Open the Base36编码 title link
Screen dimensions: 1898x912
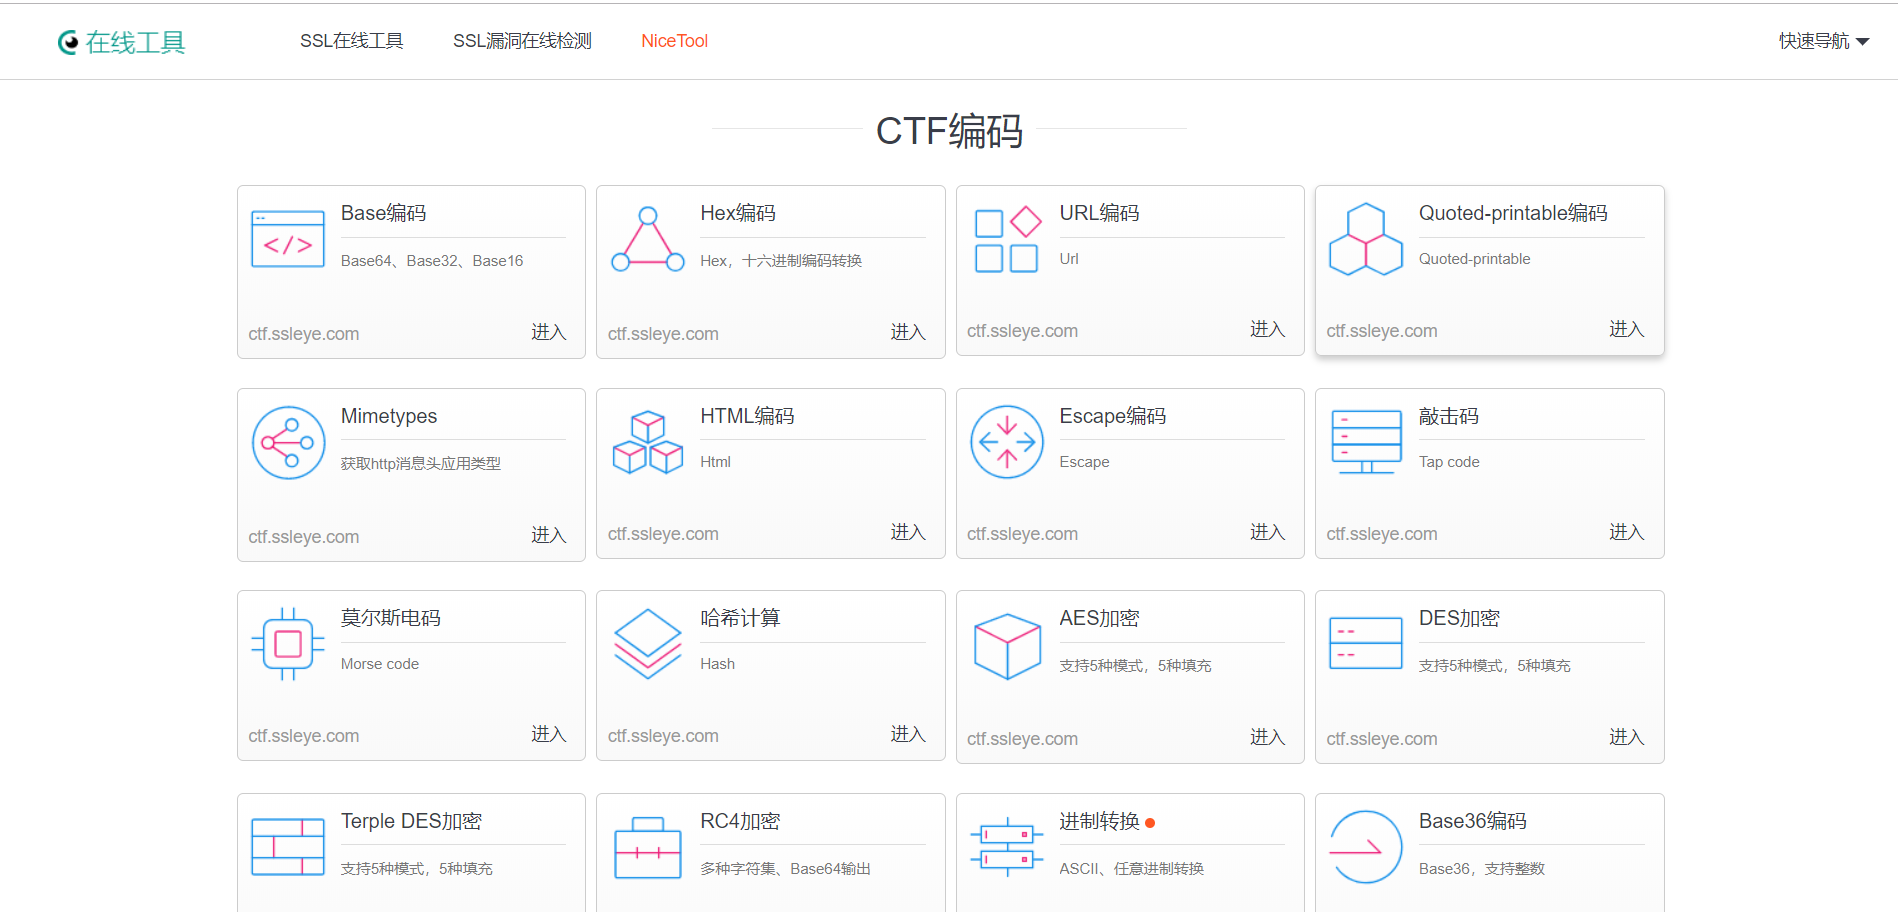[1473, 821]
